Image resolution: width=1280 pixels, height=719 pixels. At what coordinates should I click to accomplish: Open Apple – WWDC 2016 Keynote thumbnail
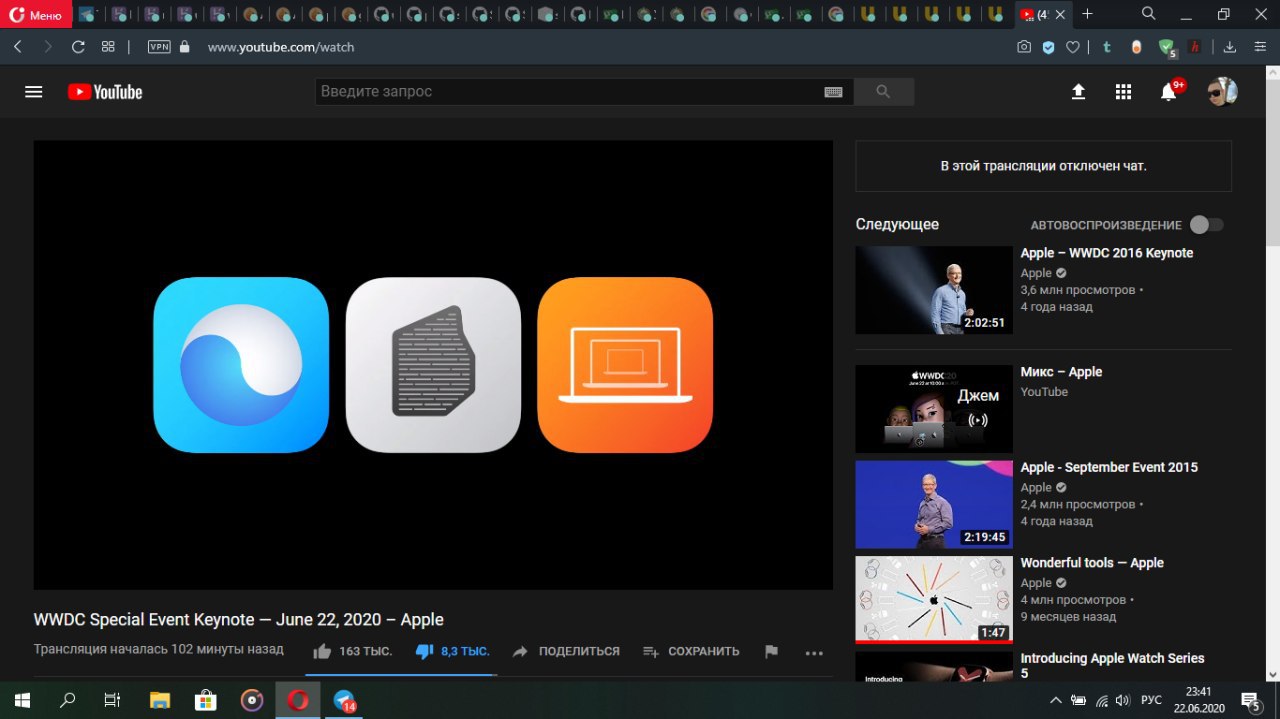(934, 290)
